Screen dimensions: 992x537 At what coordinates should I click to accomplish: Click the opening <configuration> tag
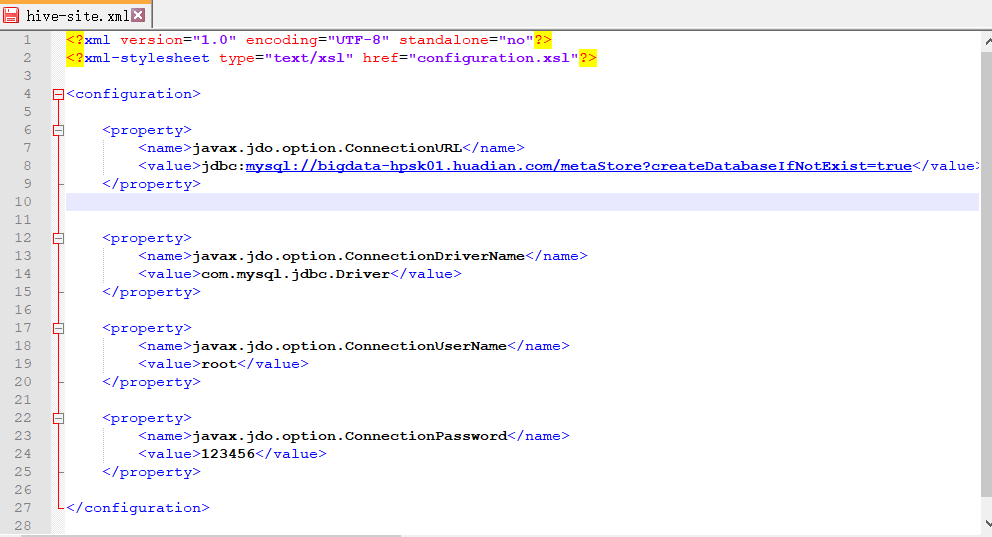pyautogui.click(x=133, y=94)
